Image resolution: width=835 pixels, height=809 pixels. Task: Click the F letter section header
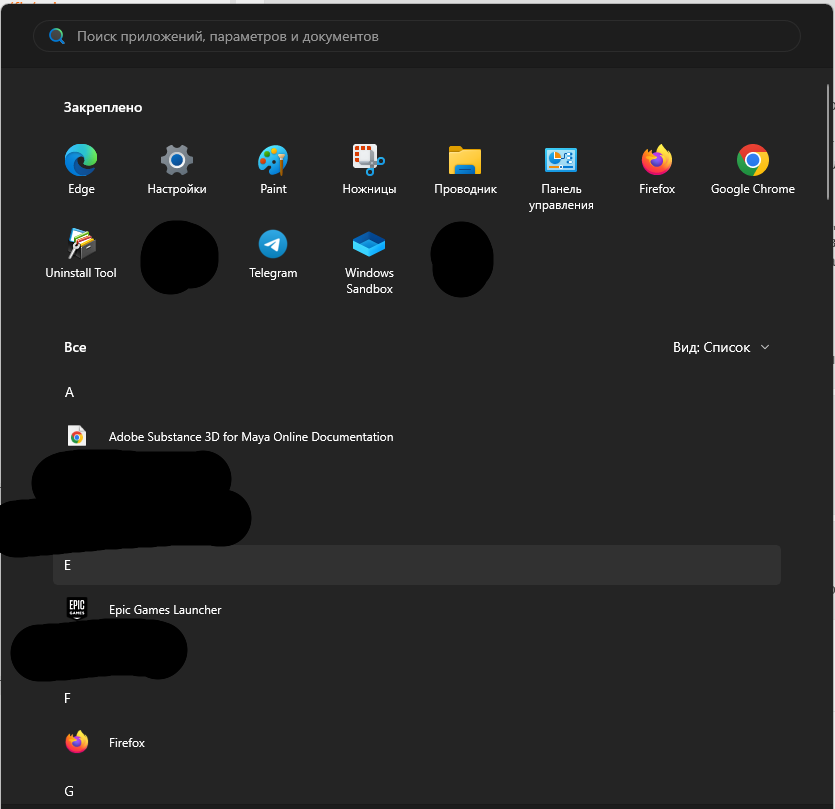67,698
